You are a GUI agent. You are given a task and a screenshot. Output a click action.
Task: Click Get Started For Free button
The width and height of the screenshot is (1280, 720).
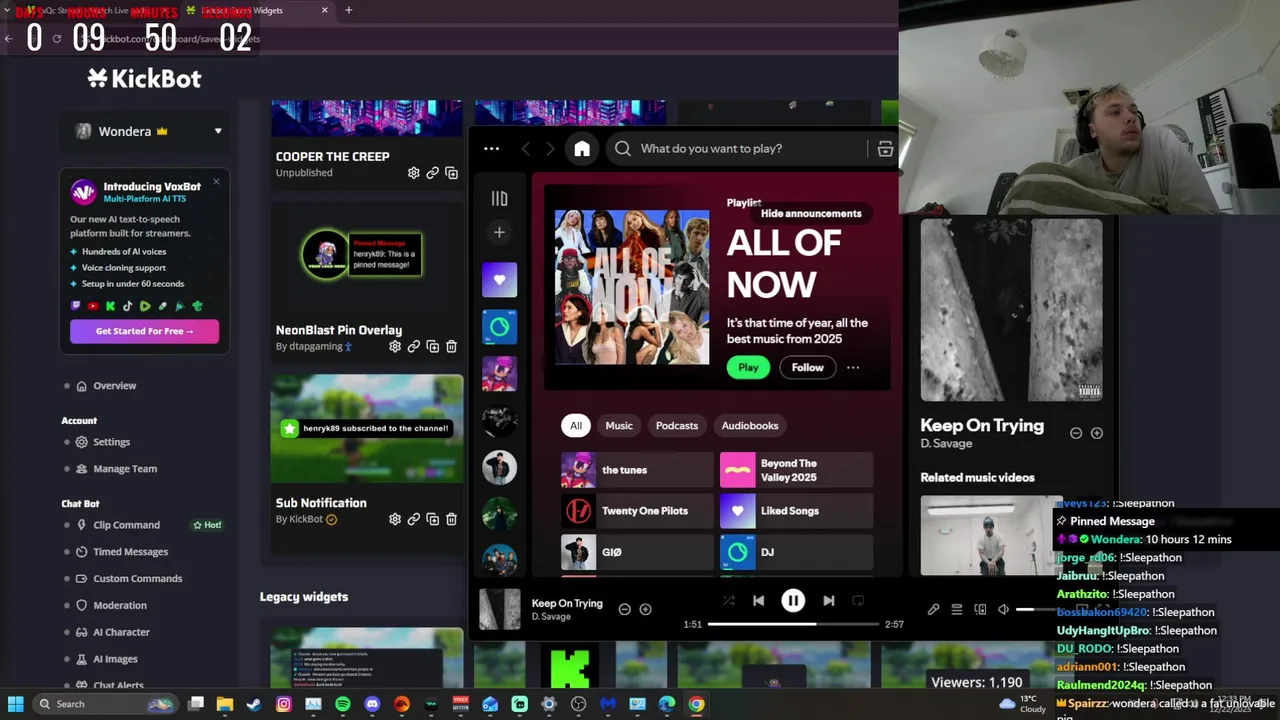(144, 331)
